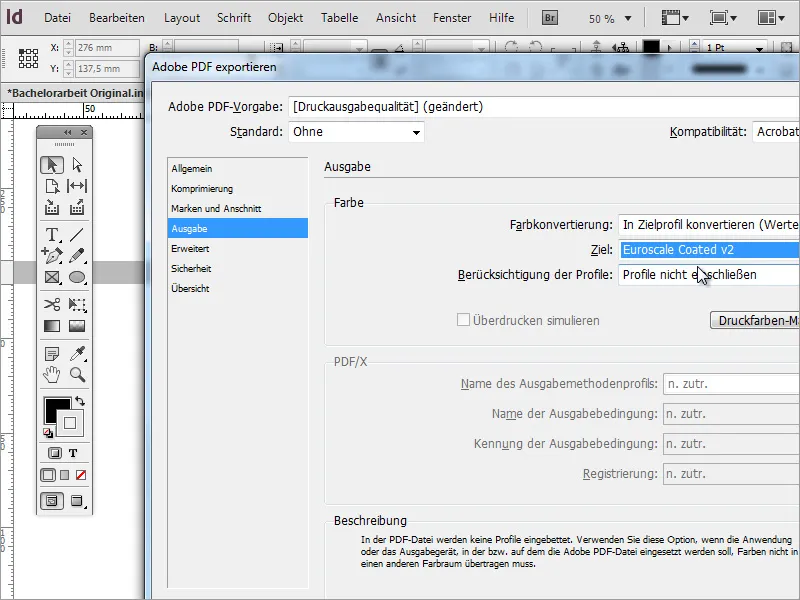Open the 50 % zoom level dropdown

click(x=628, y=19)
